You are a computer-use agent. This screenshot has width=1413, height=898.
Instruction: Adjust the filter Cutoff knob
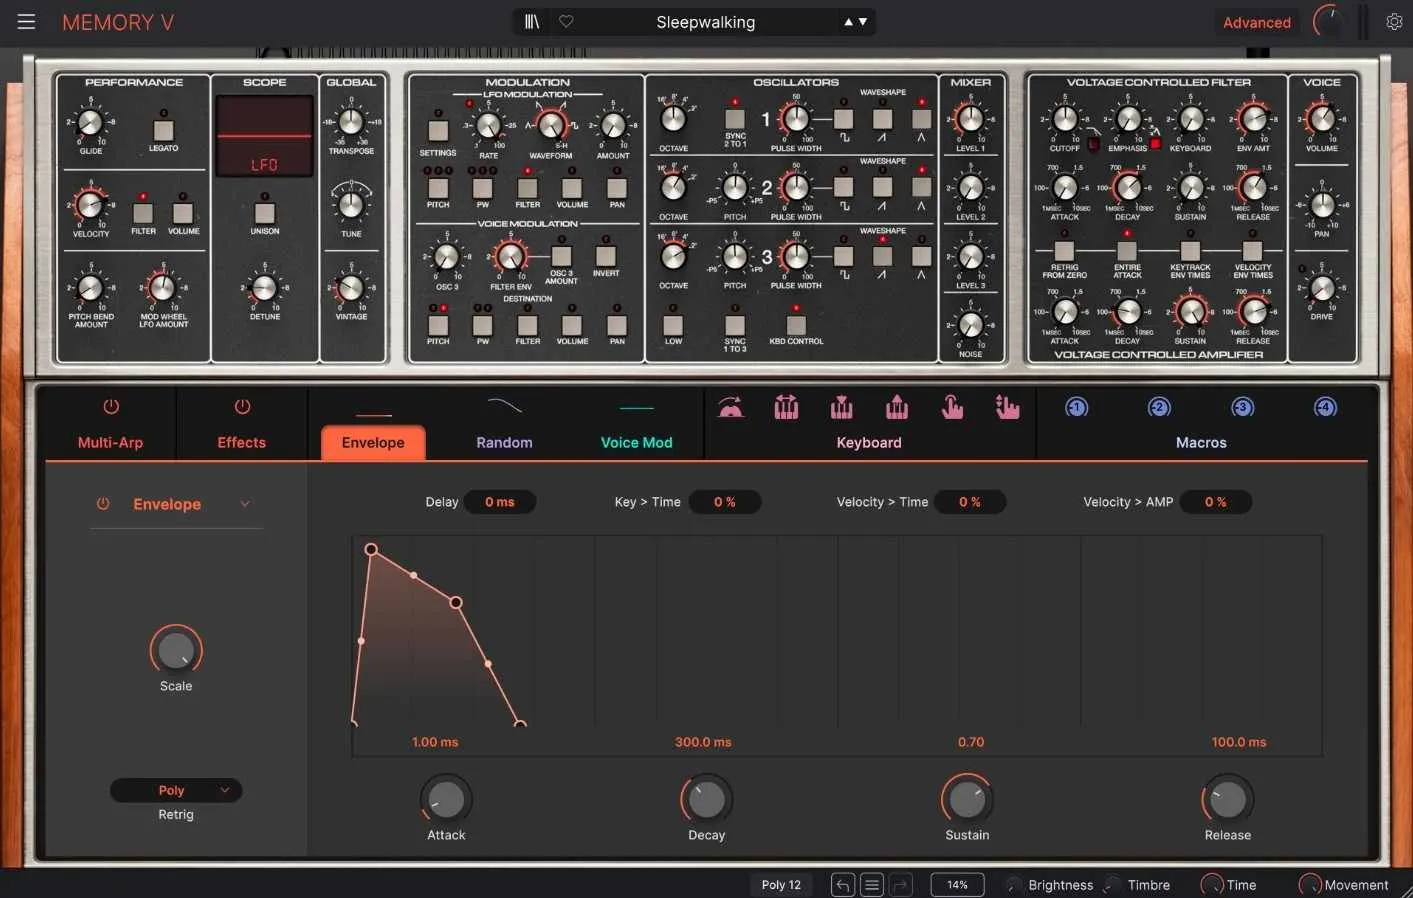tap(1064, 119)
